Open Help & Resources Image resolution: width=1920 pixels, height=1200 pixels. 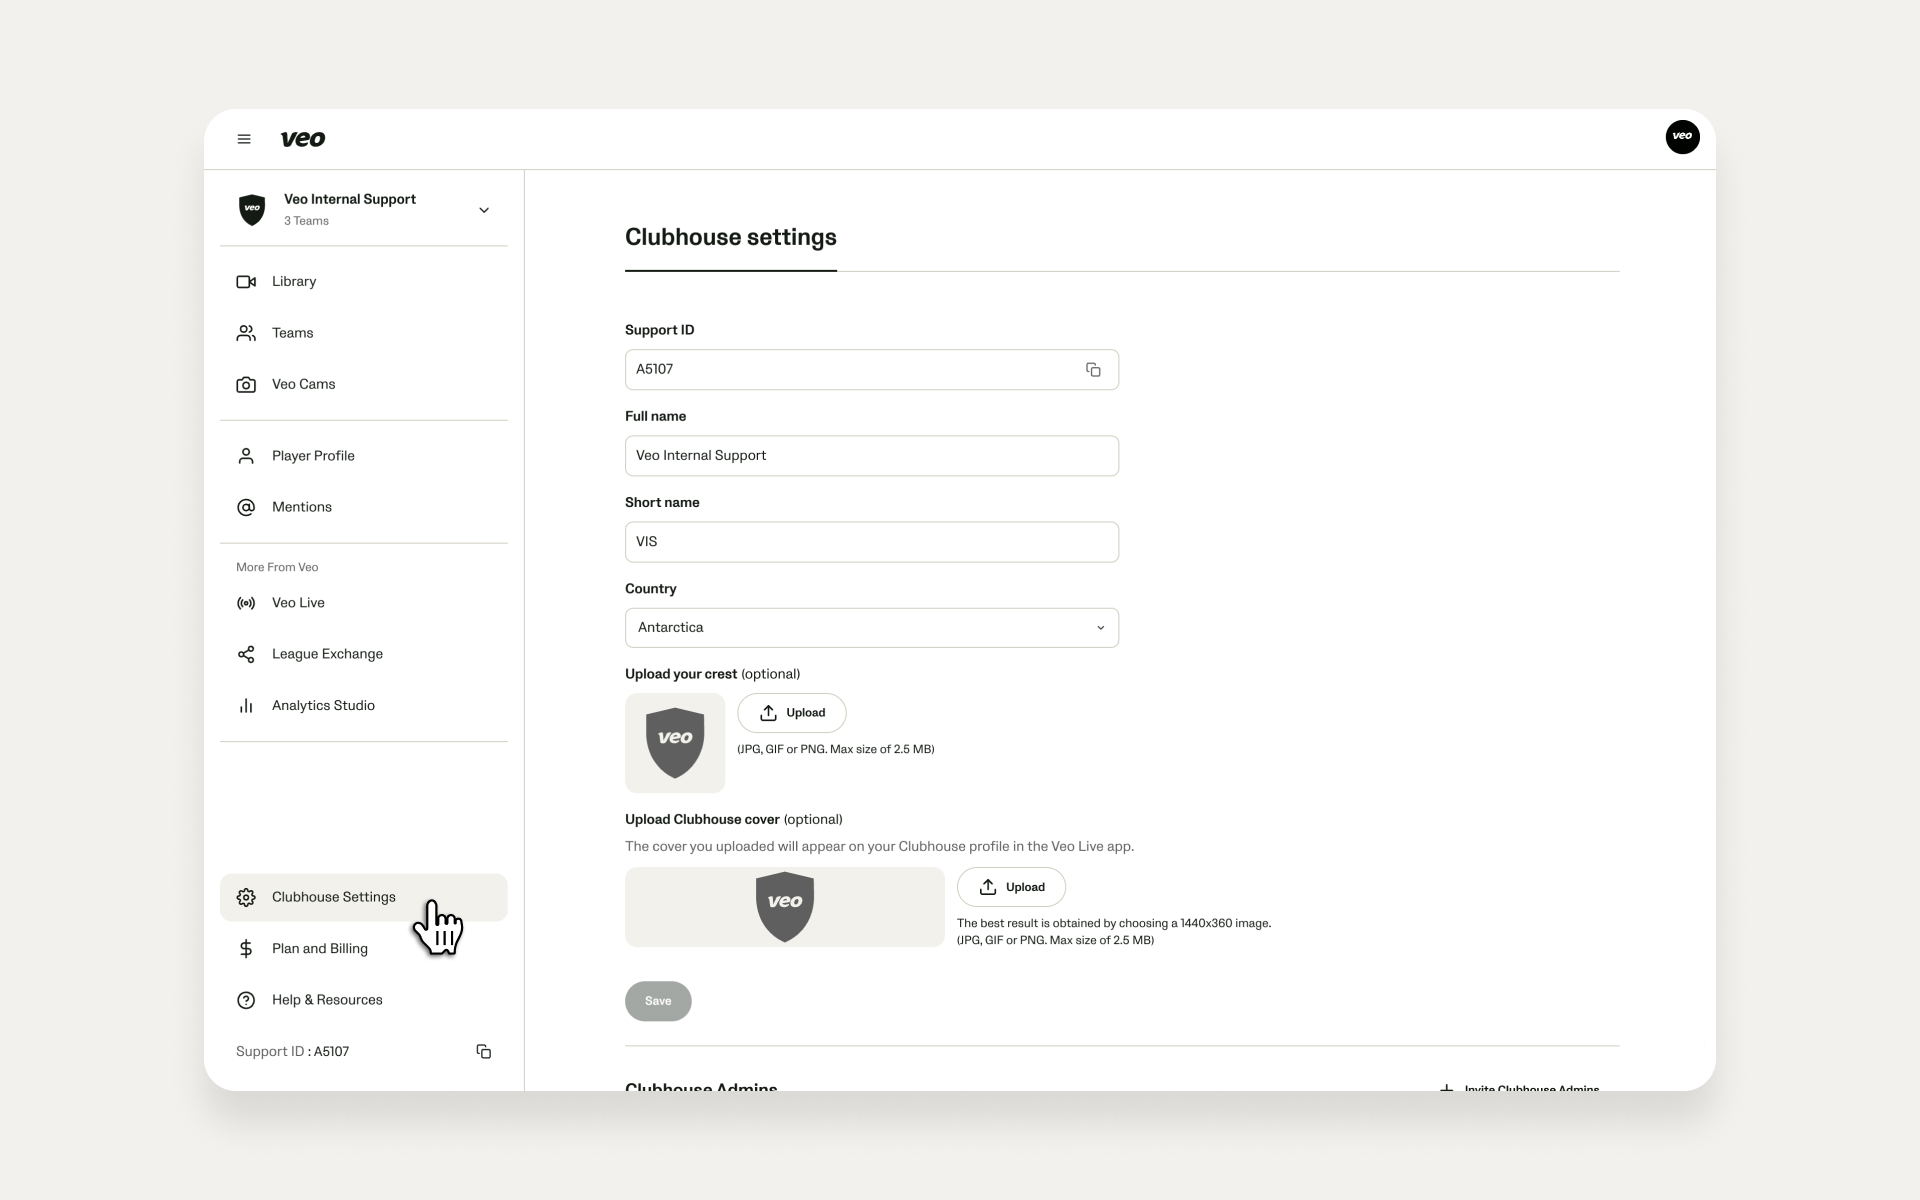[x=364, y=1000]
